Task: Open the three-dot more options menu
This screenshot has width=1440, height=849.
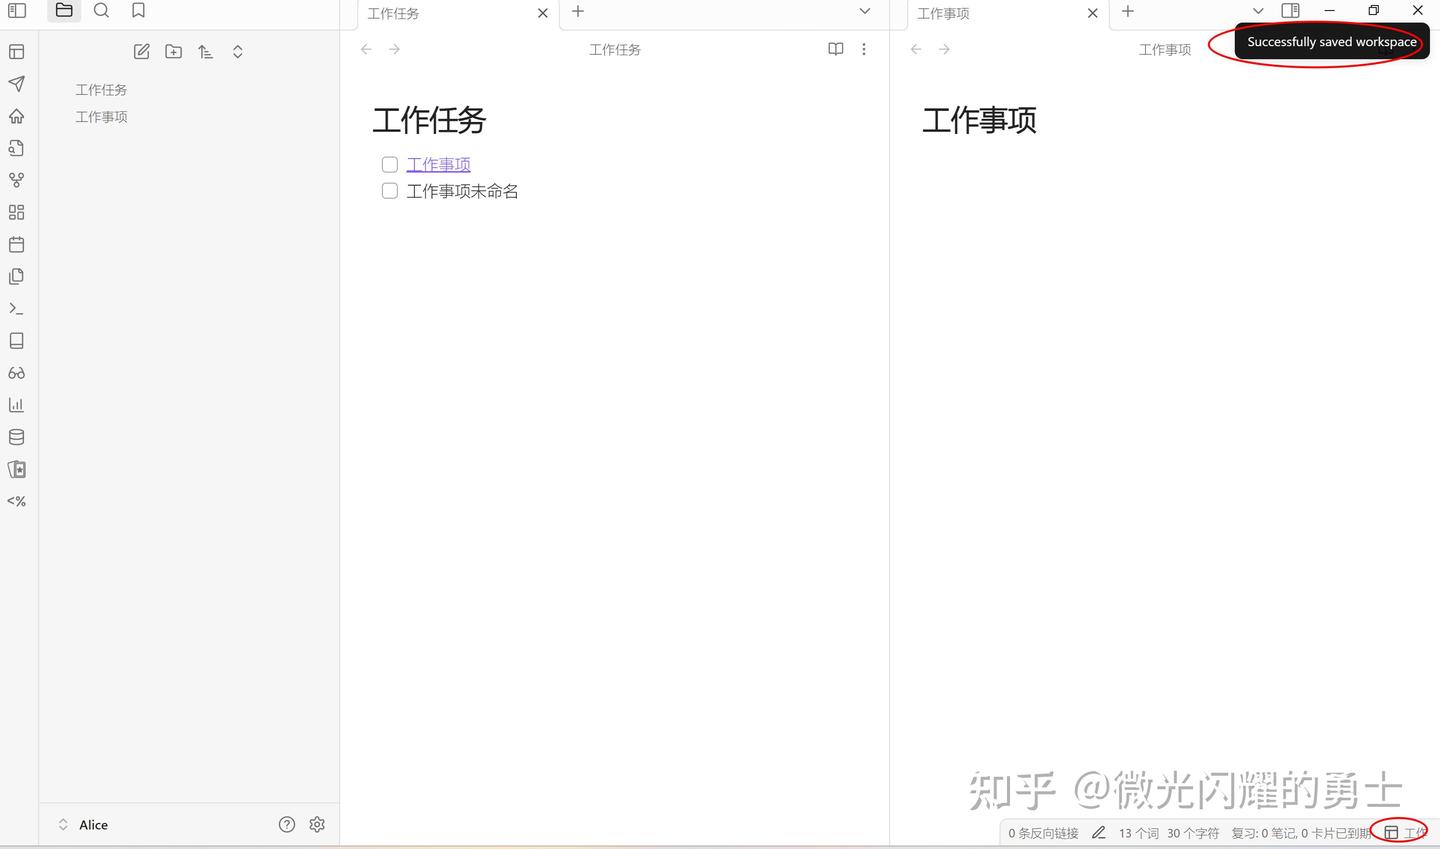Action: pos(863,49)
